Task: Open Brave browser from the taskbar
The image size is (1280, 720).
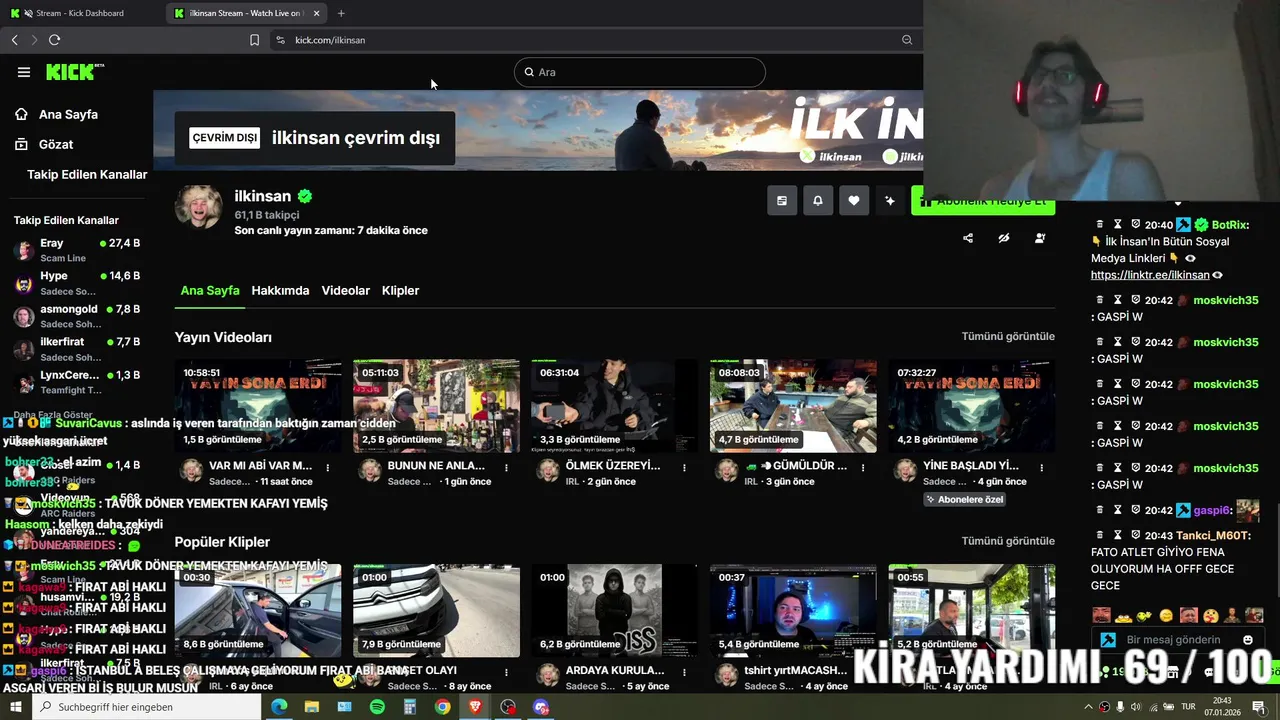Action: point(475,707)
